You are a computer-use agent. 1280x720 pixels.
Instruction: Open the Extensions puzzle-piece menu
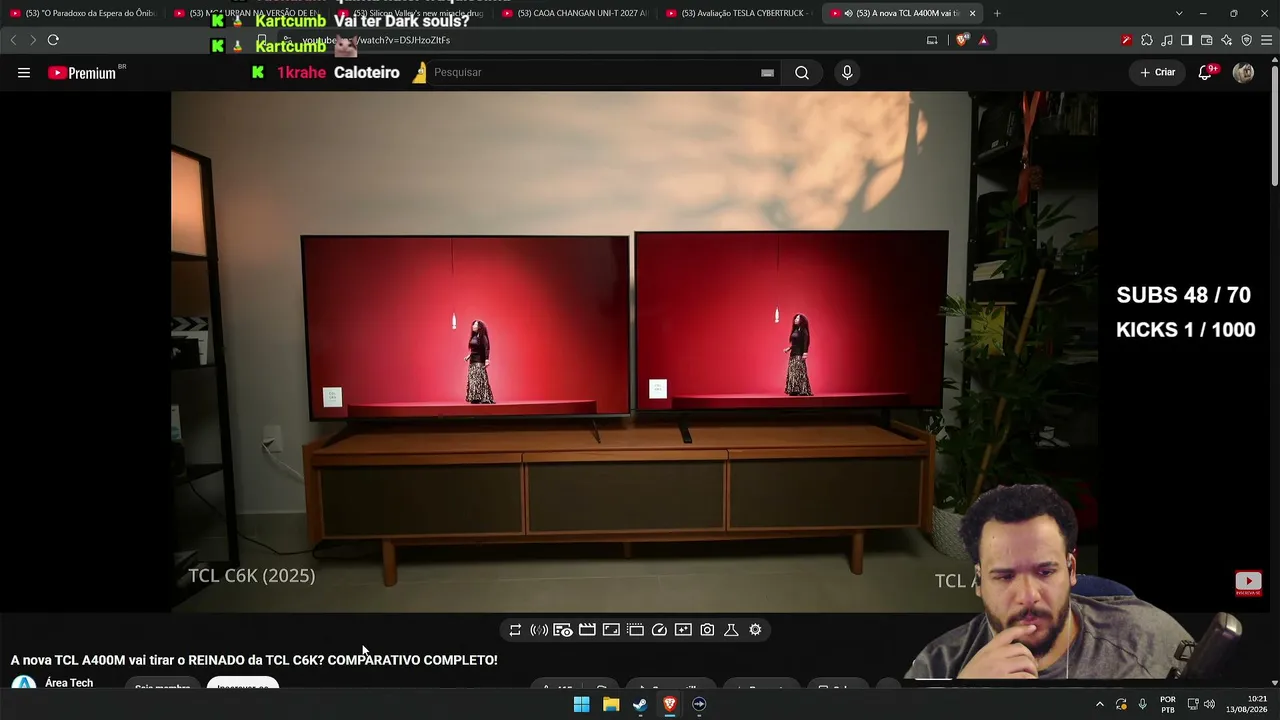[x=1147, y=40]
